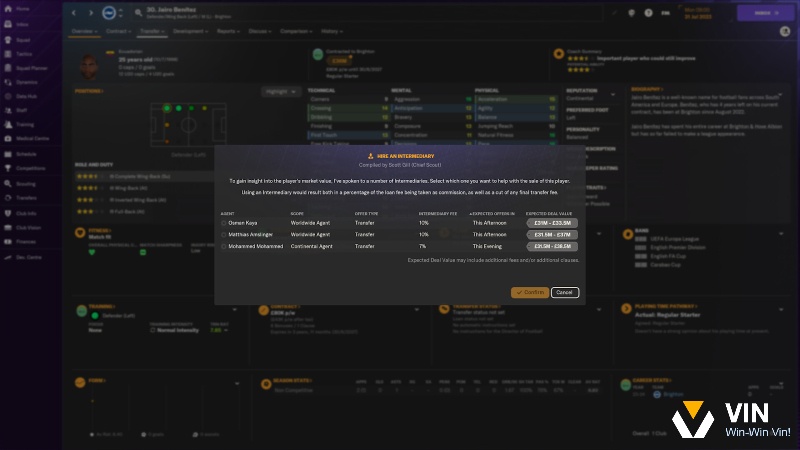The width and height of the screenshot is (800, 450).
Task: Select Osman Kaya as the intermediary
Action: click(x=223, y=223)
